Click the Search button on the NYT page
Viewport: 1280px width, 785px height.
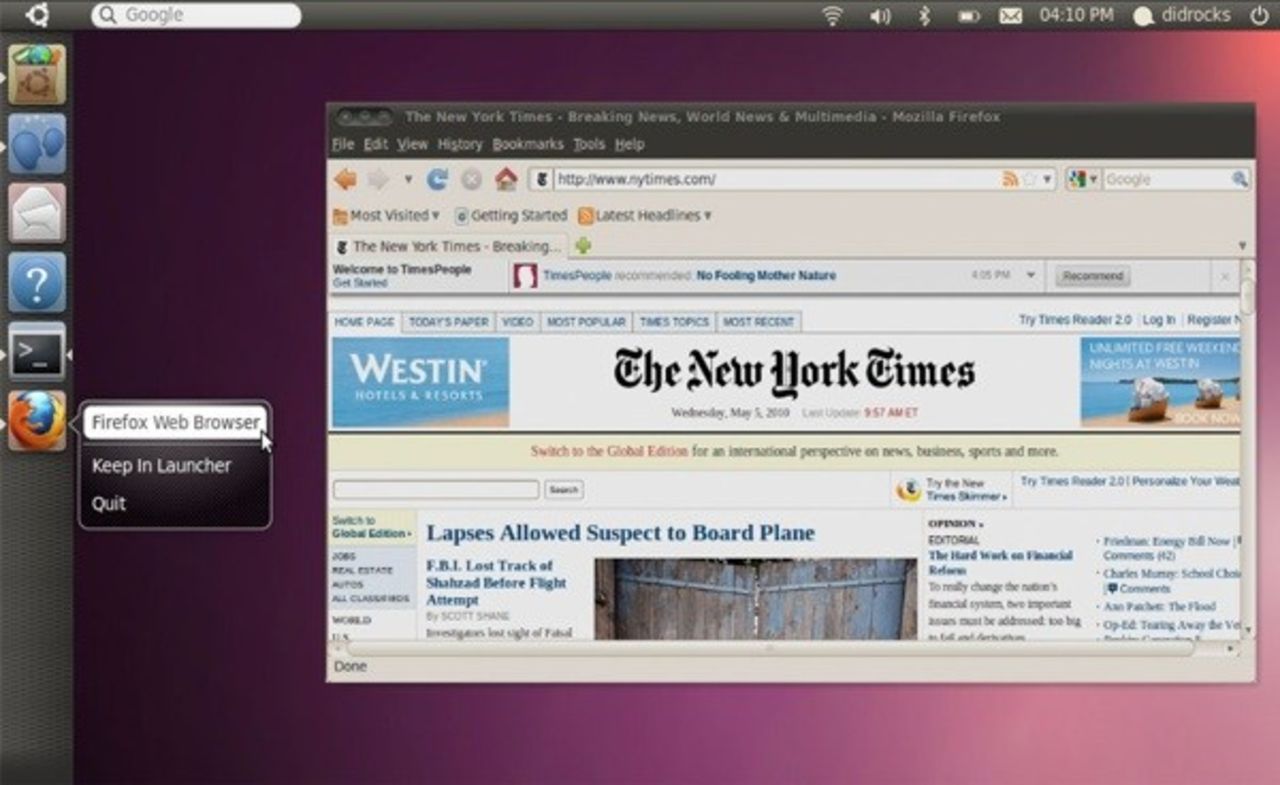coord(563,490)
